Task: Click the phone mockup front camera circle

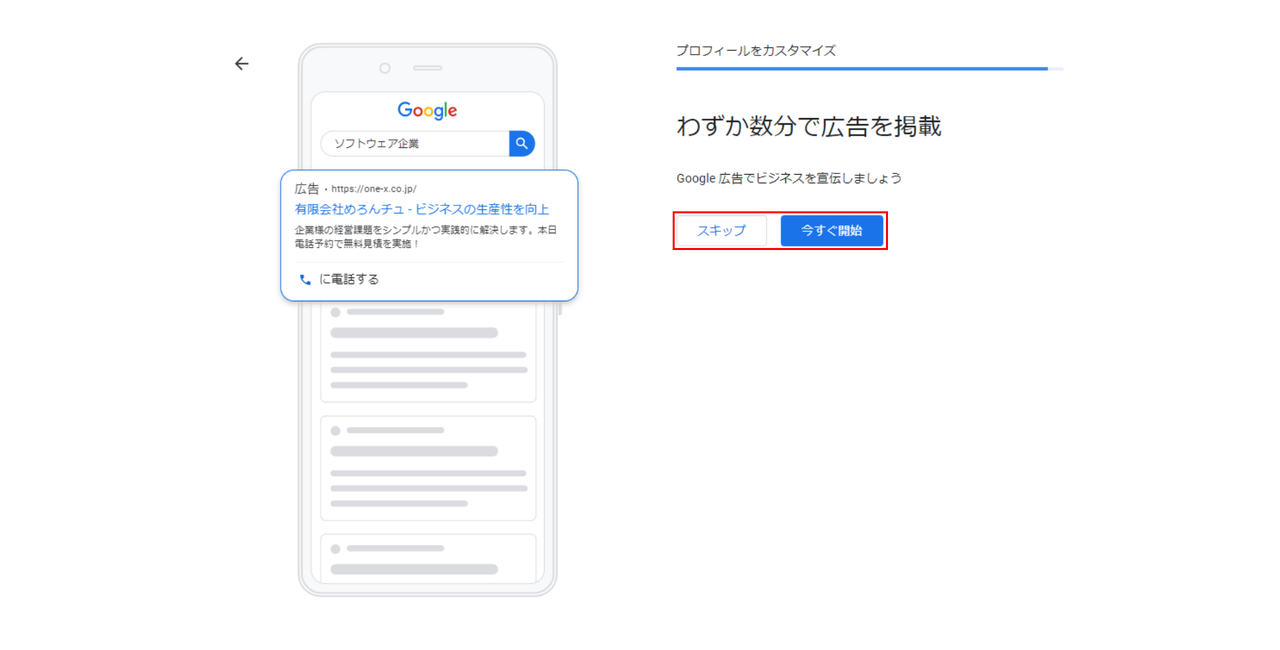Action: (x=385, y=68)
